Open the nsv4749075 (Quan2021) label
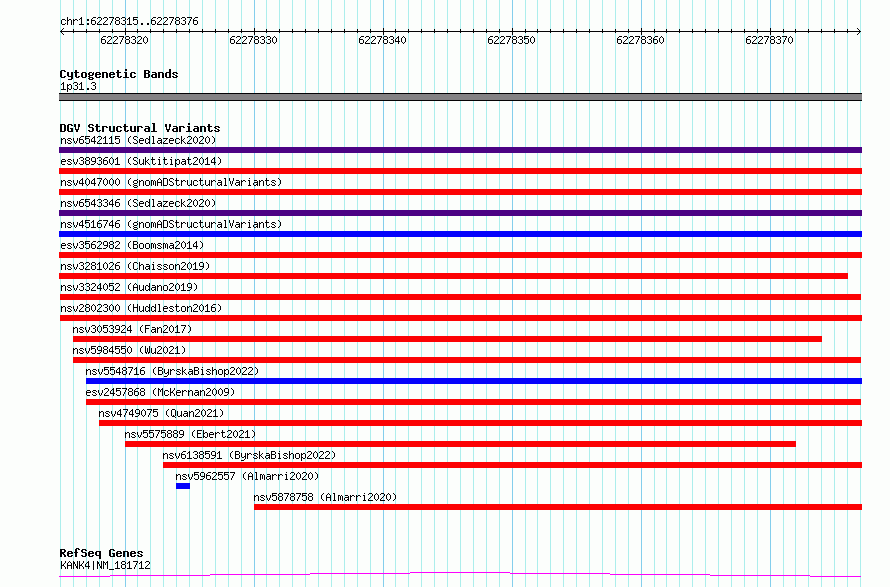The width and height of the screenshot is (890, 587). pos(161,413)
